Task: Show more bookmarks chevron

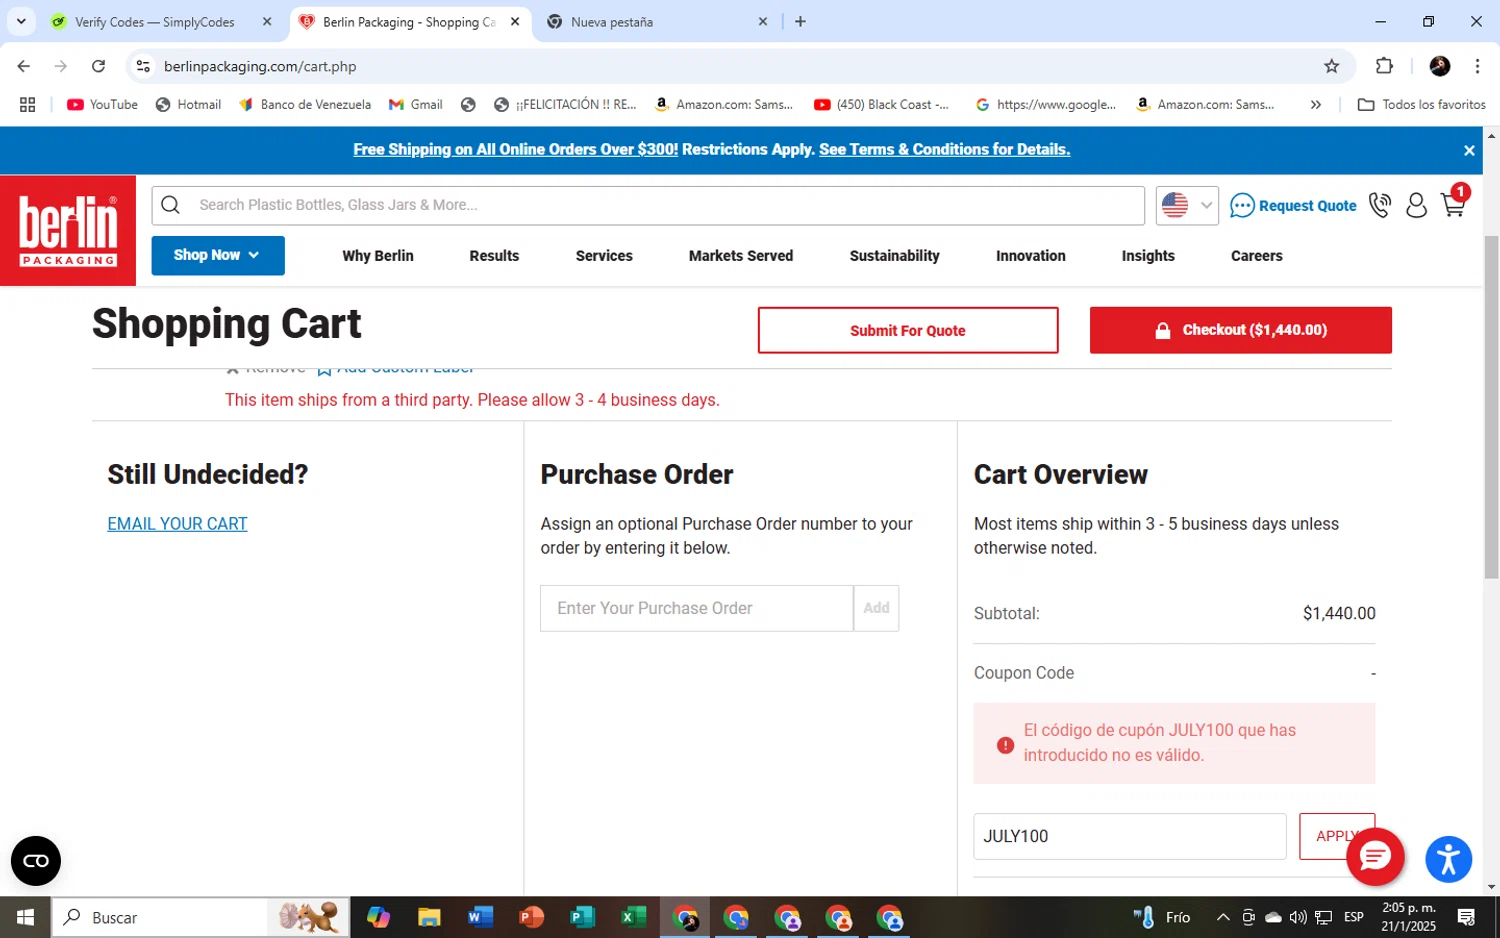Action: point(1316,104)
